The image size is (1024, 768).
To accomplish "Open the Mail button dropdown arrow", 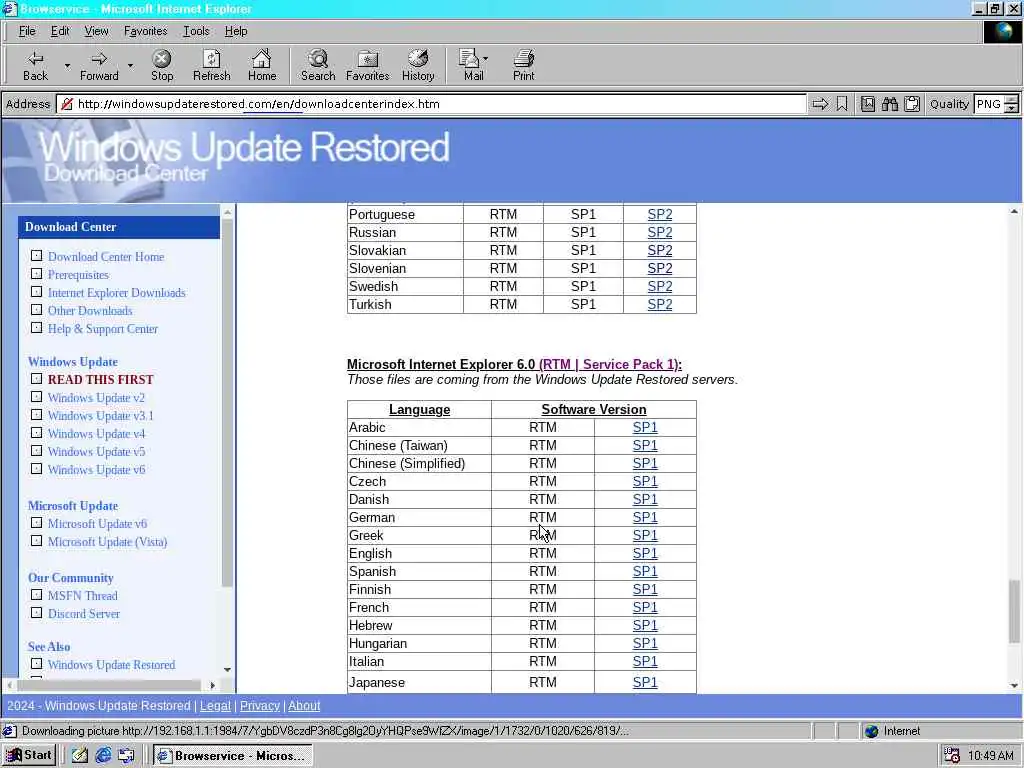I will tap(485, 59).
